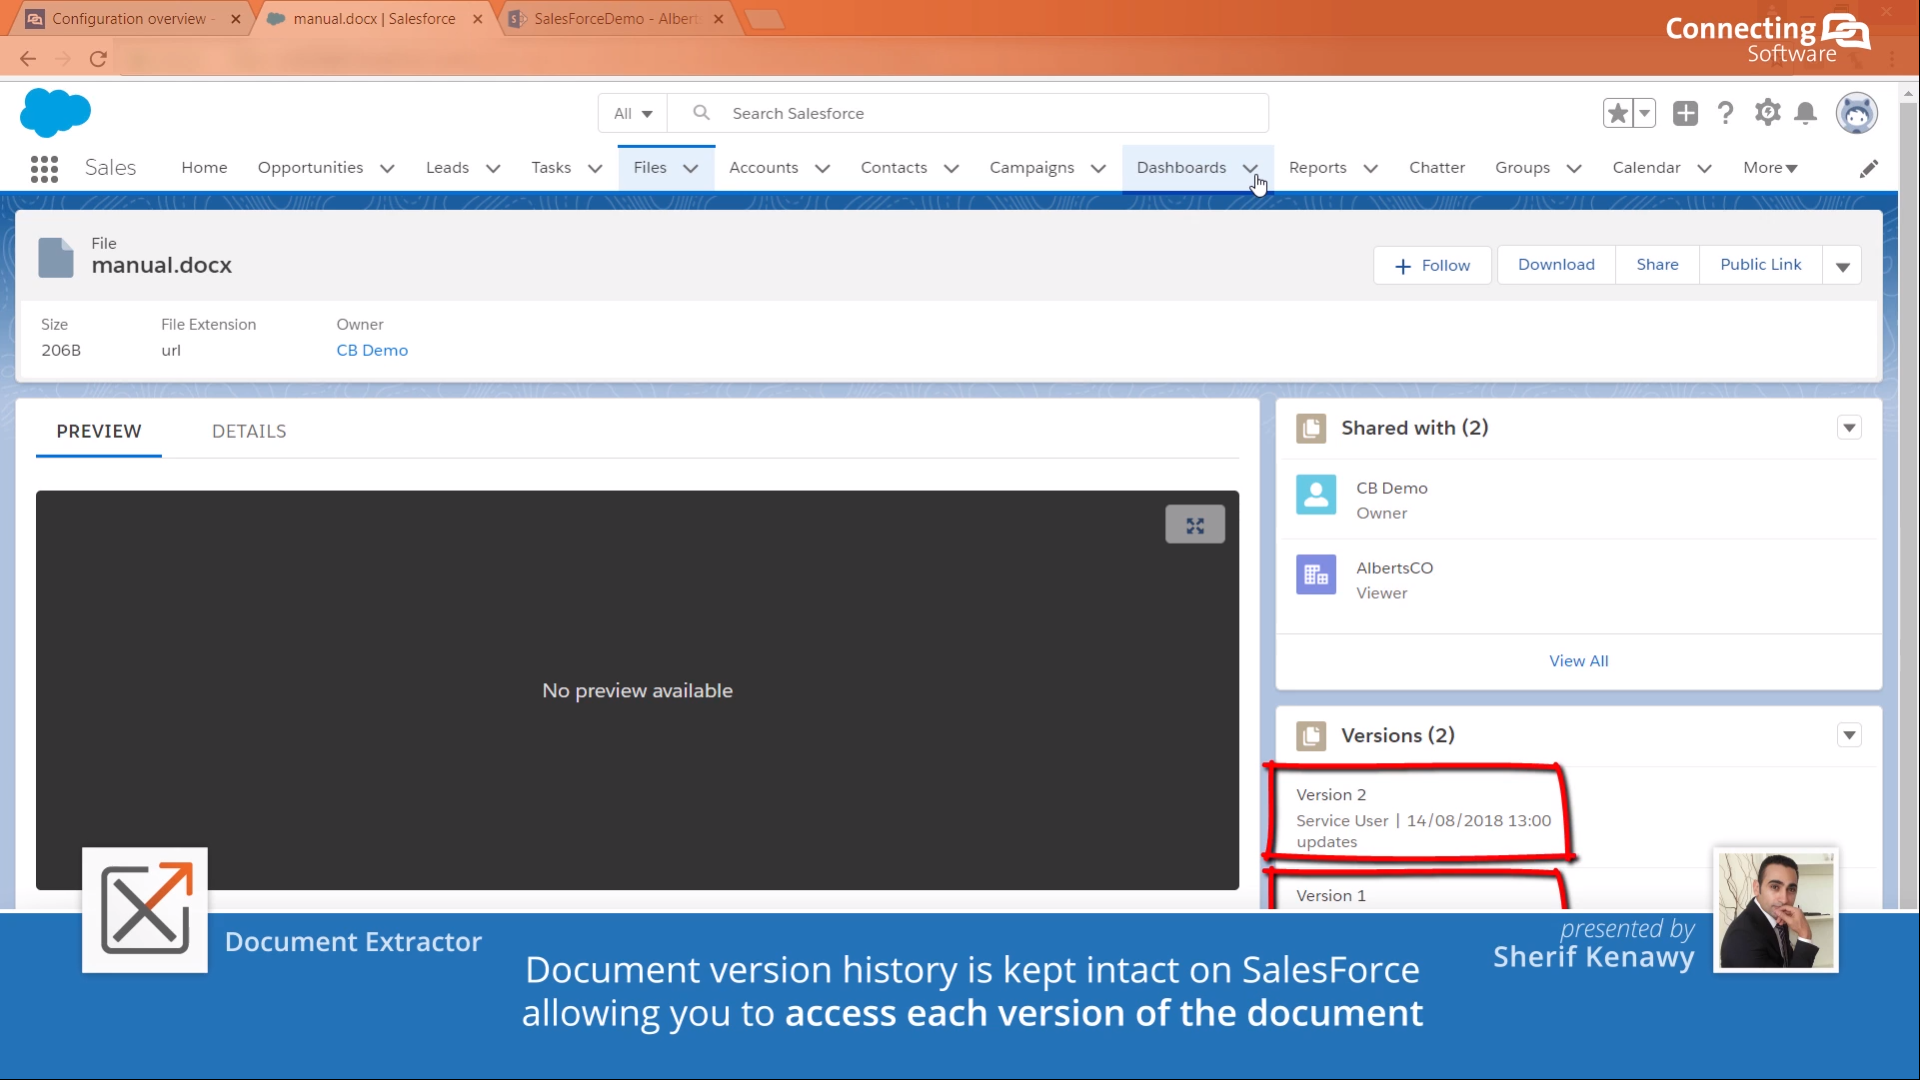Click the Setup gear icon
The image size is (1920, 1080).
click(x=1767, y=113)
